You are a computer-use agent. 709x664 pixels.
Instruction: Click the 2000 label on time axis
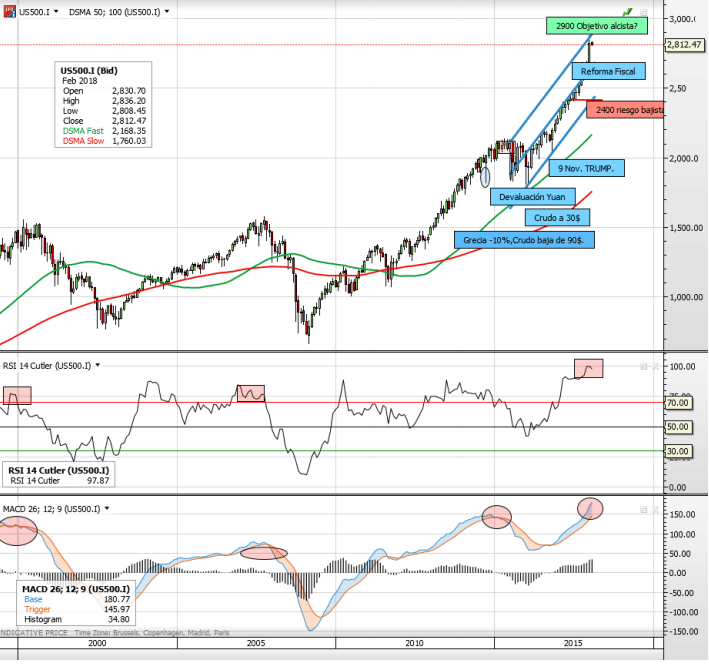point(97,643)
